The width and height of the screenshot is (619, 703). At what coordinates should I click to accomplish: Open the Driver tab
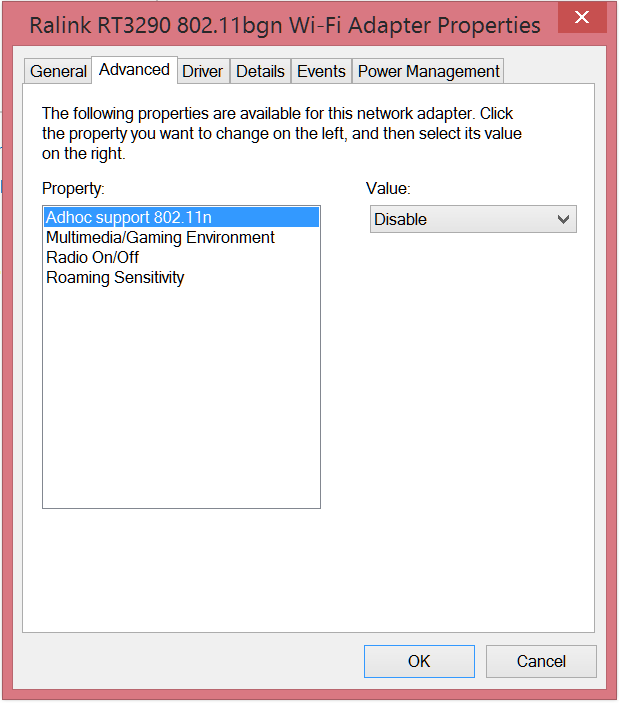coord(203,71)
